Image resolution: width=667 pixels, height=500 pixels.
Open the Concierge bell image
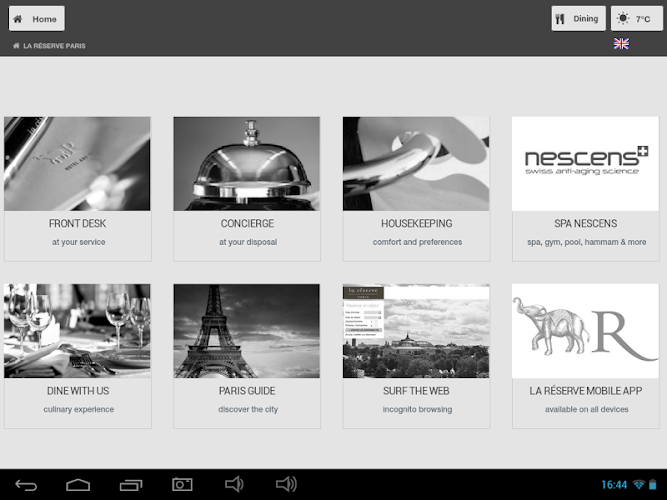tap(246, 164)
